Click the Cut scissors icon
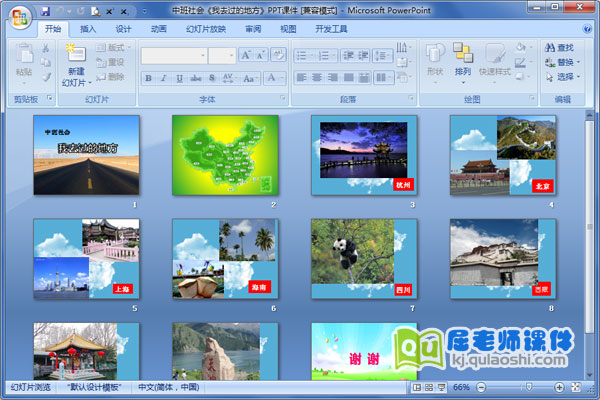 (46, 48)
